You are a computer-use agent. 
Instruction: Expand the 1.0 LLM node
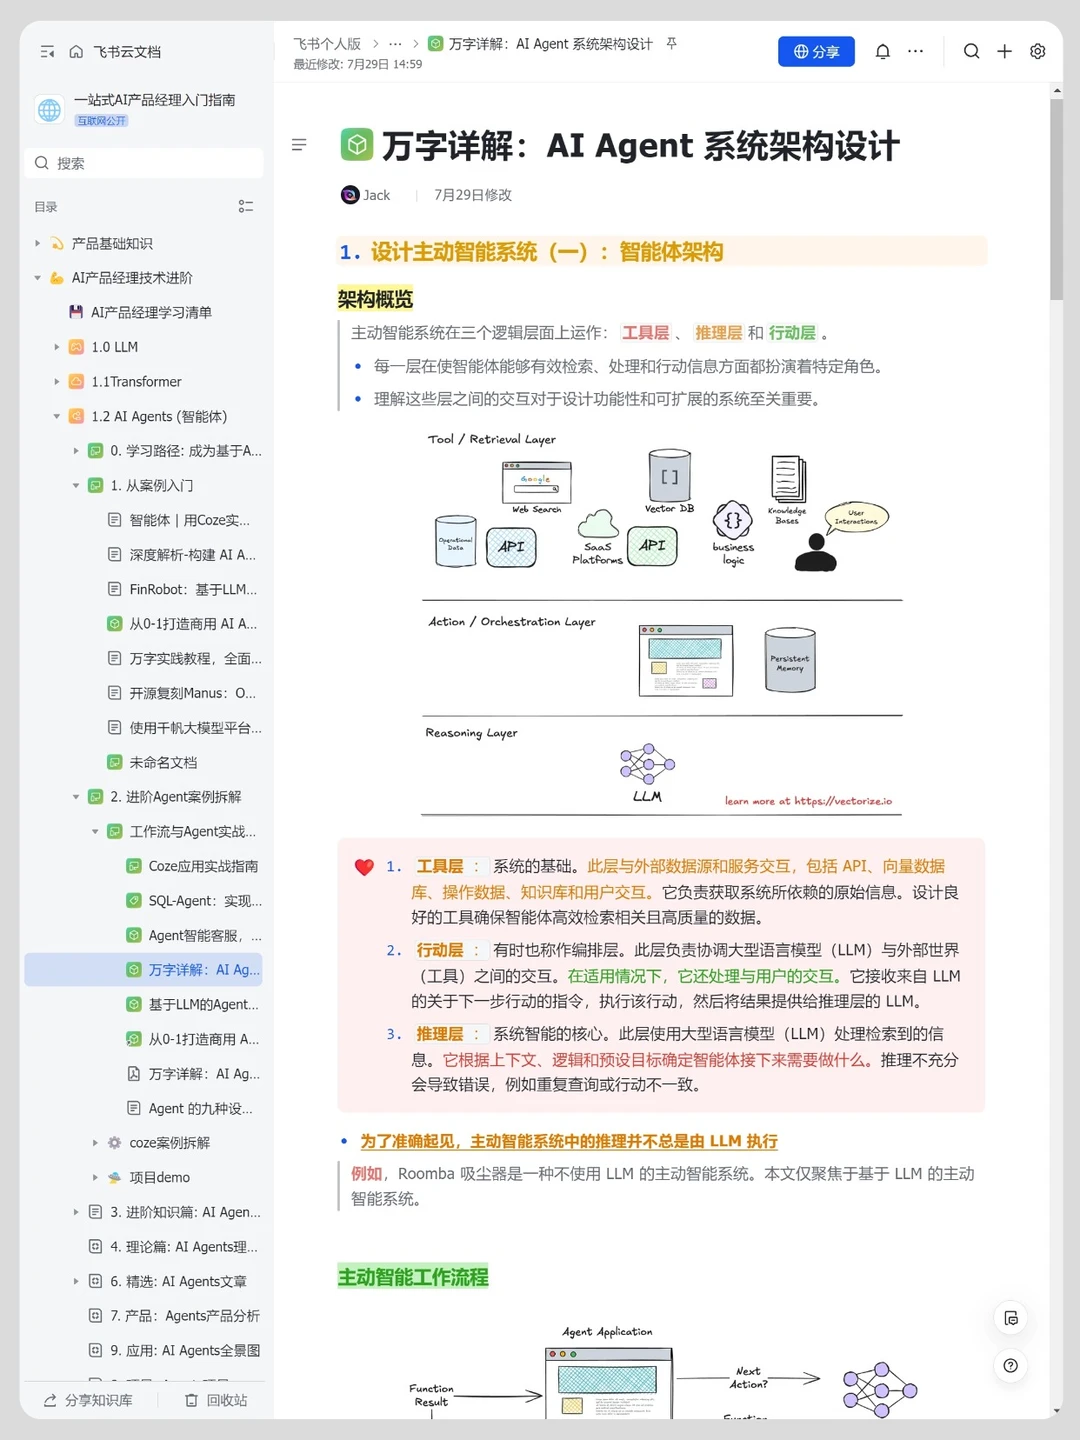(57, 347)
